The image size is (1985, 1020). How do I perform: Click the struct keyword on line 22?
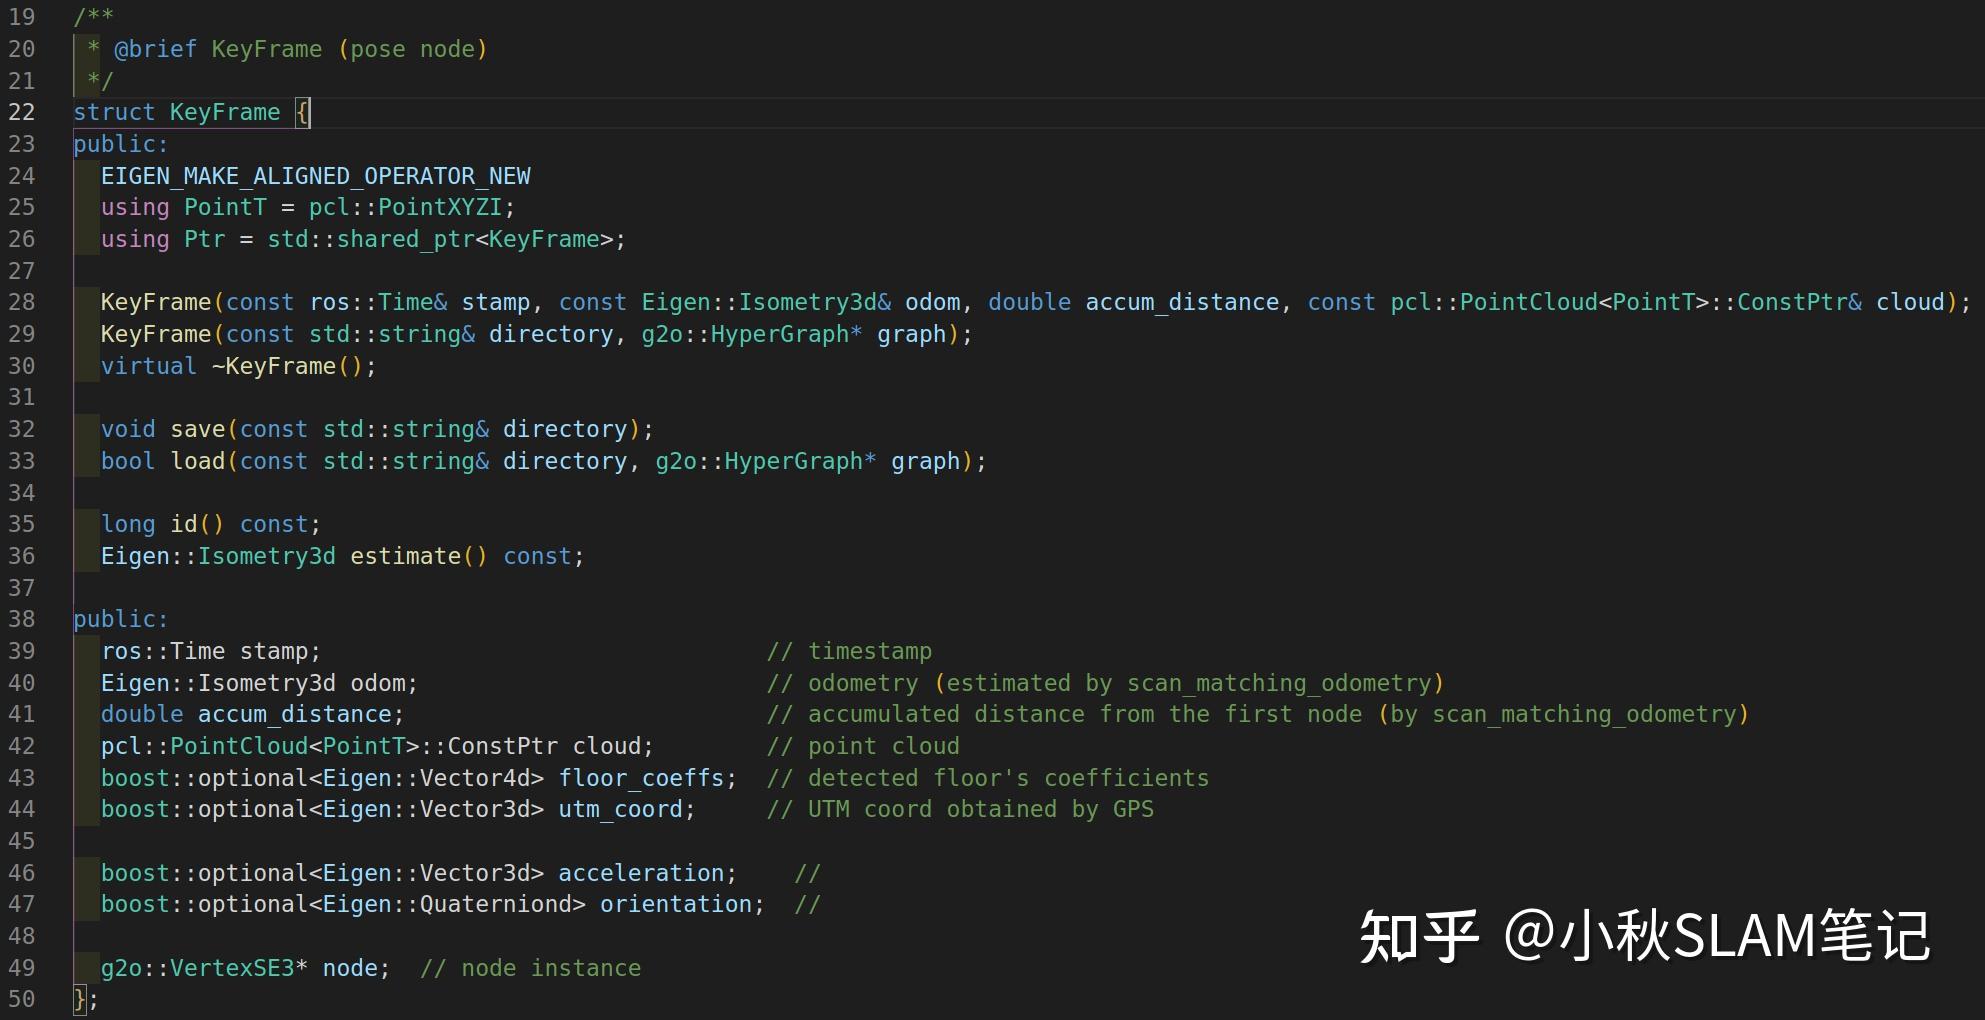coord(113,112)
